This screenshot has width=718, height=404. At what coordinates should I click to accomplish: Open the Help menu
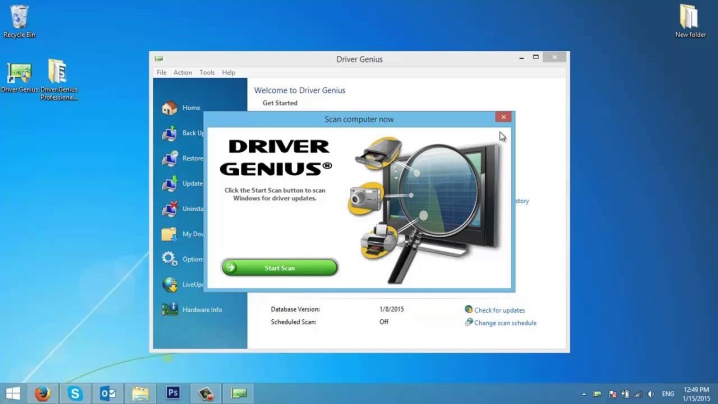228,72
